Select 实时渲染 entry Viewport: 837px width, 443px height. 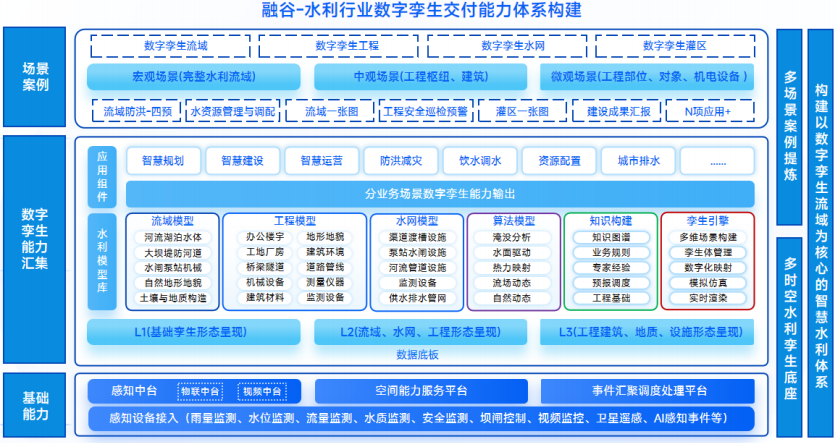coord(708,298)
